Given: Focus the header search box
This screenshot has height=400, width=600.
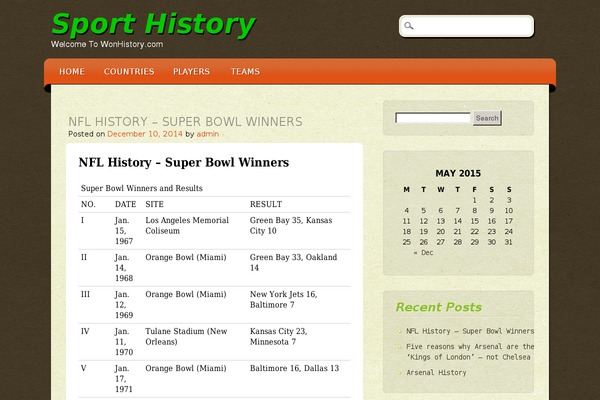Looking at the screenshot, I should point(466,26).
